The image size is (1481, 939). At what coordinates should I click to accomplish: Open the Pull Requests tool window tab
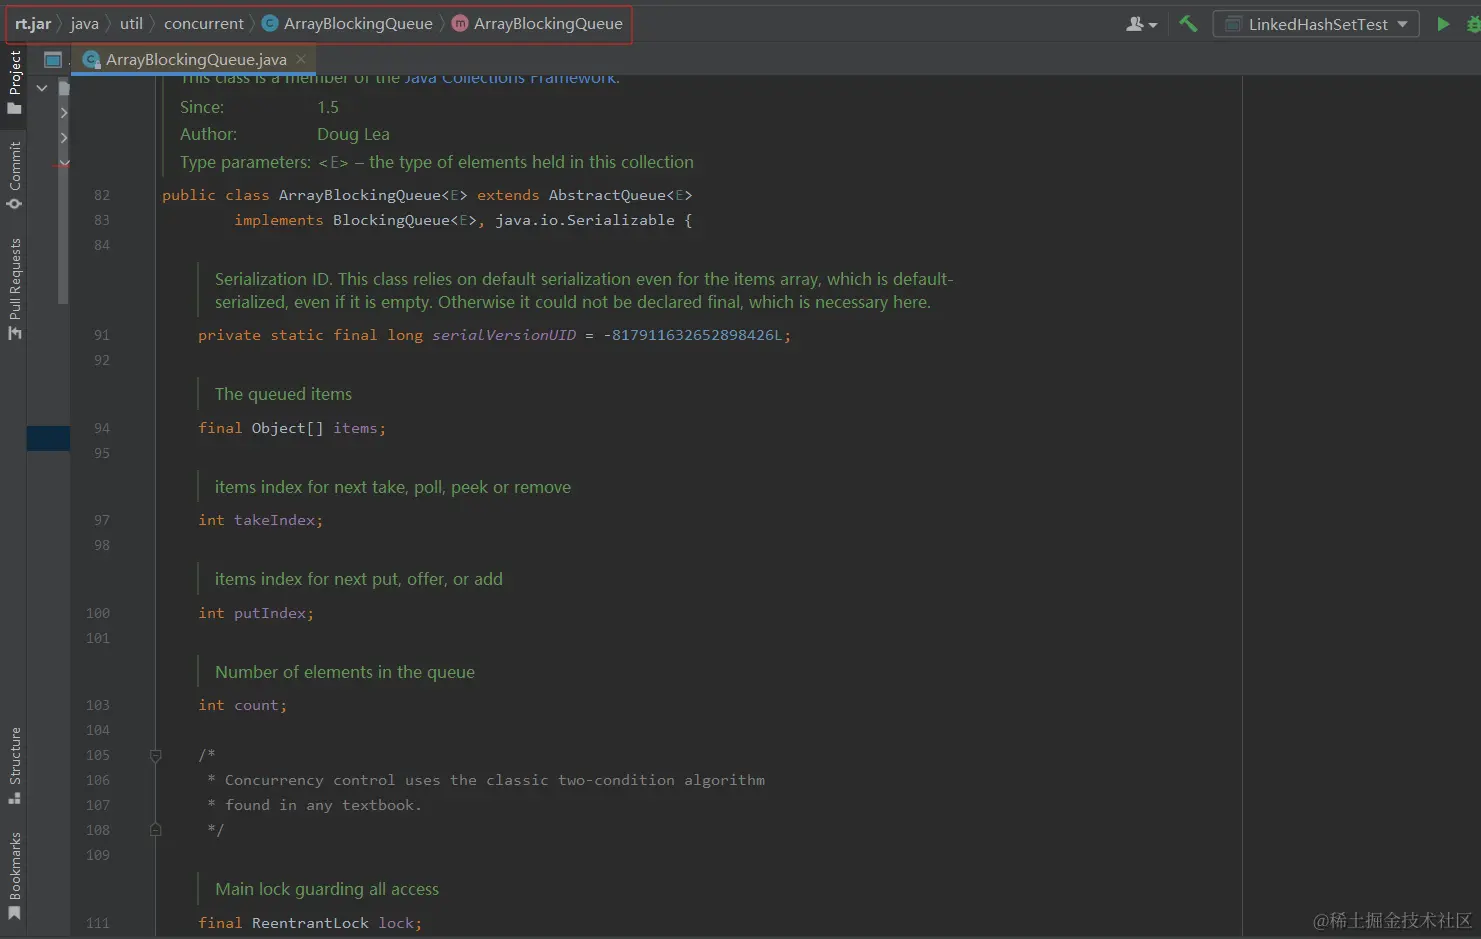14,289
